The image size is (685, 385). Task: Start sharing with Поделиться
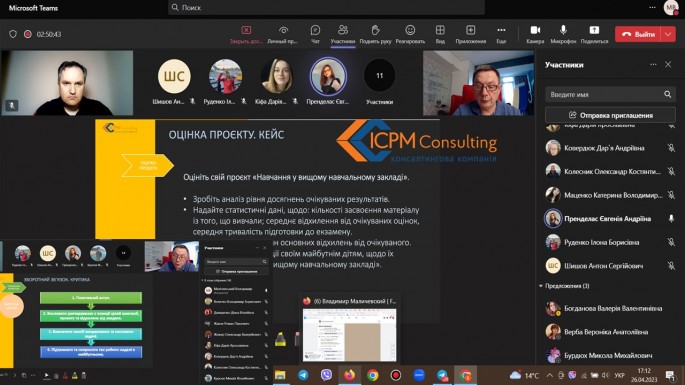[594, 34]
